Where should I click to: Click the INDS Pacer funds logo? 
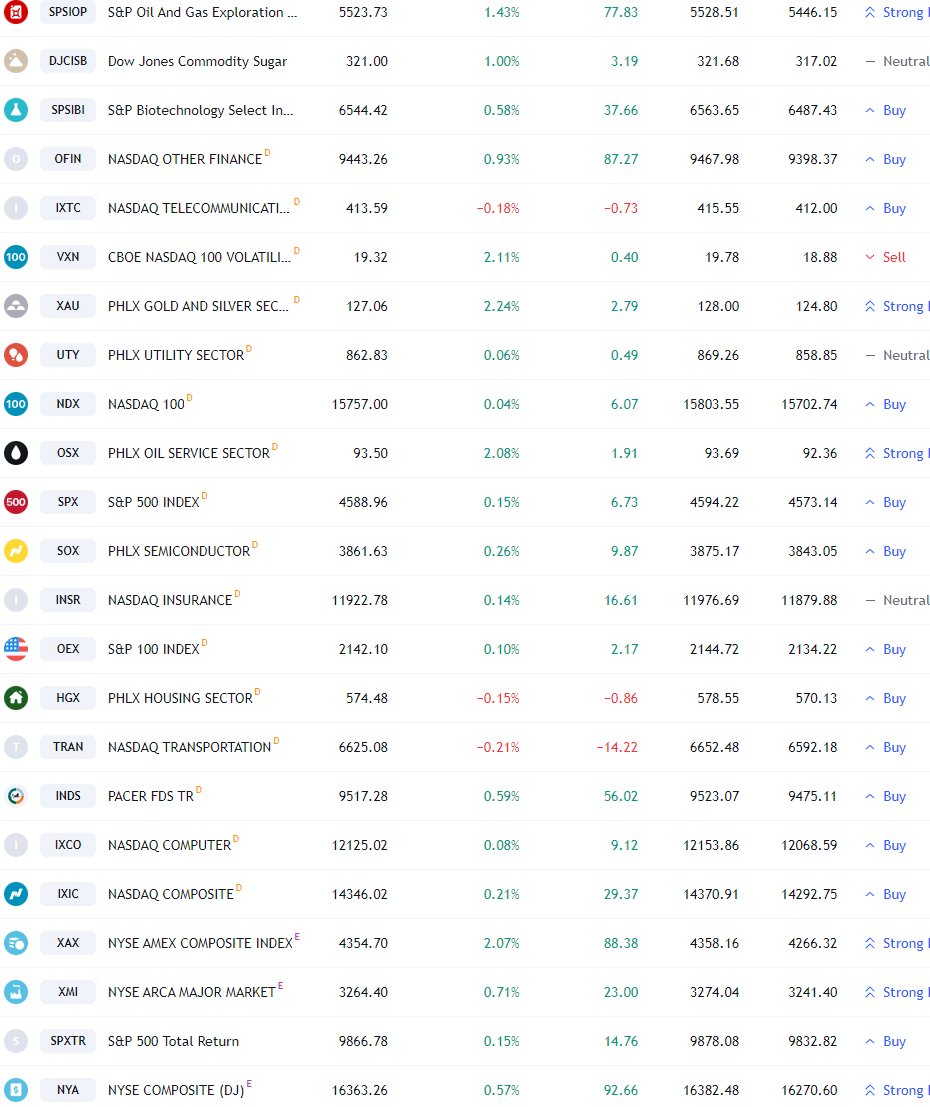[16, 796]
